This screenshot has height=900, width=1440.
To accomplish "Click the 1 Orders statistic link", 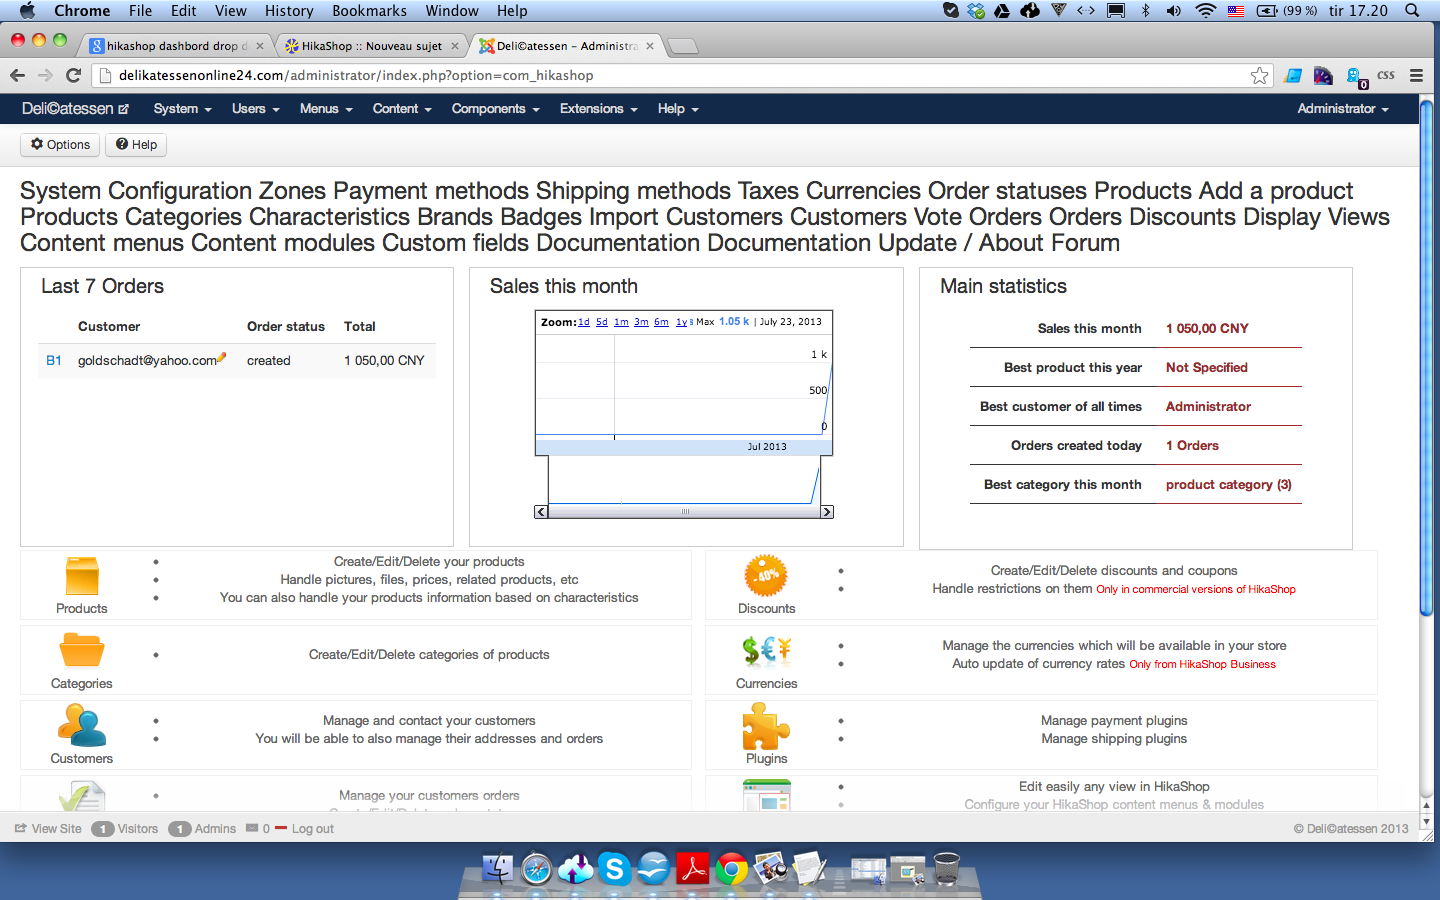I will 1192,446.
